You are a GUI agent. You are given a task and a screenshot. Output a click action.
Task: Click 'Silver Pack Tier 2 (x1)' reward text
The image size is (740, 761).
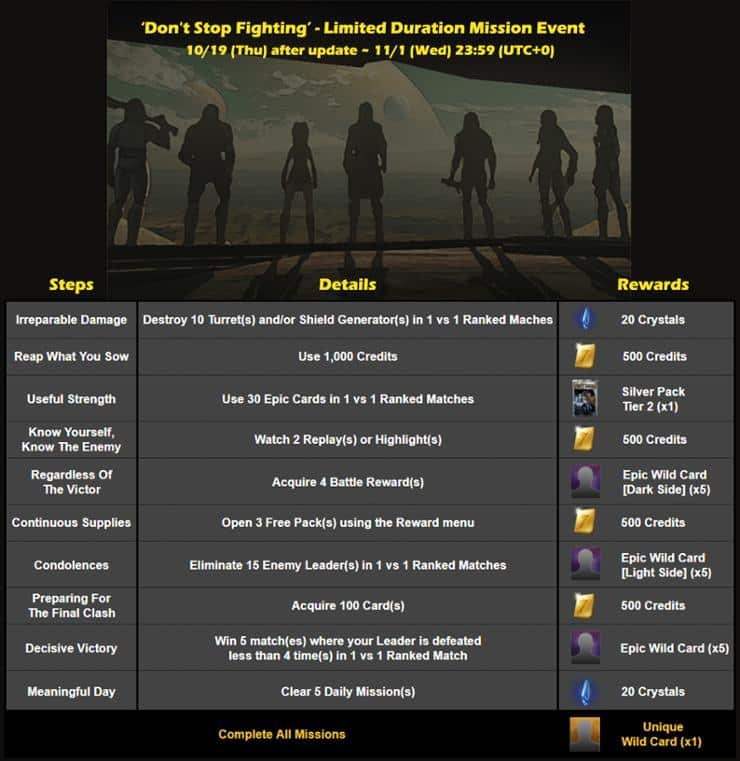point(653,398)
